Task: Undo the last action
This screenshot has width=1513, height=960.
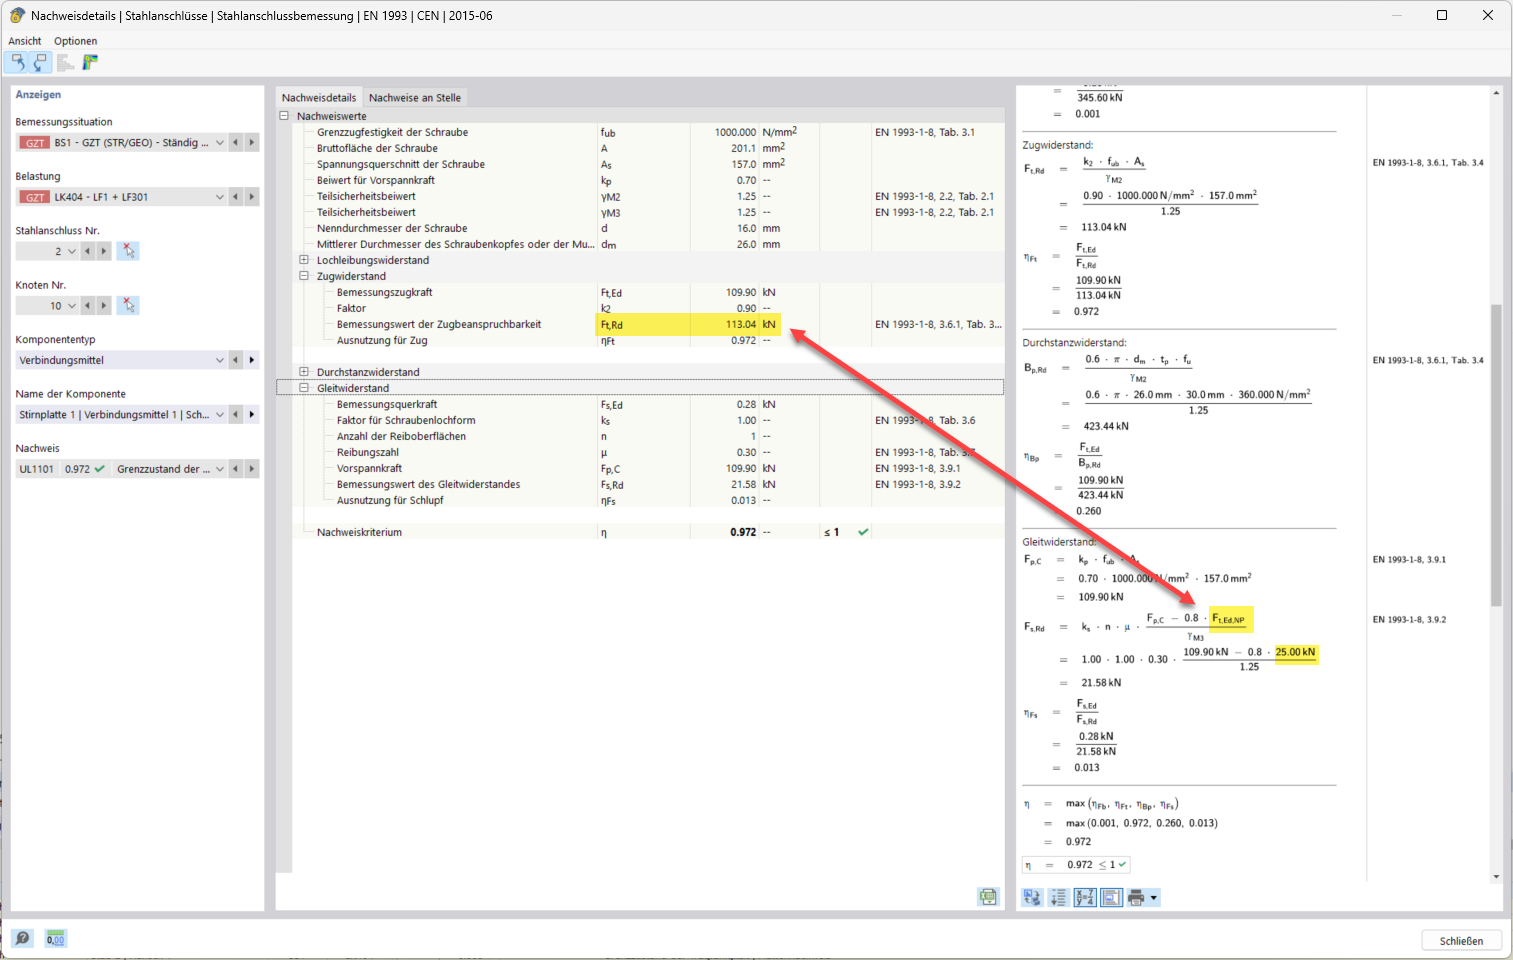Action: tap(16, 62)
